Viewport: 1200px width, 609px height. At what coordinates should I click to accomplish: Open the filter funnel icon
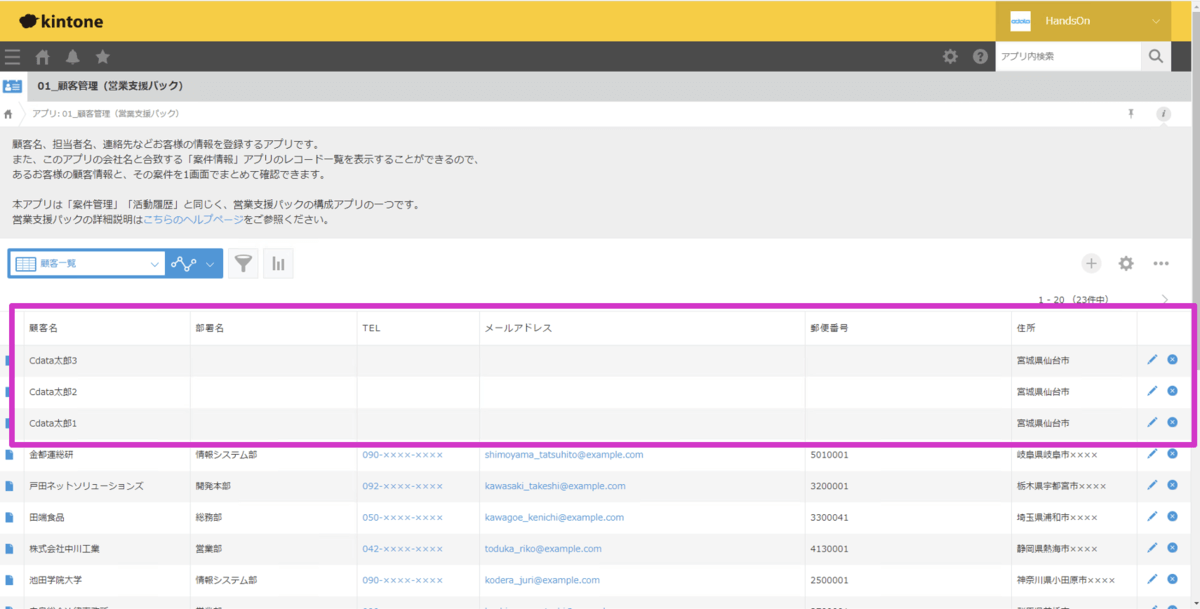click(x=243, y=264)
